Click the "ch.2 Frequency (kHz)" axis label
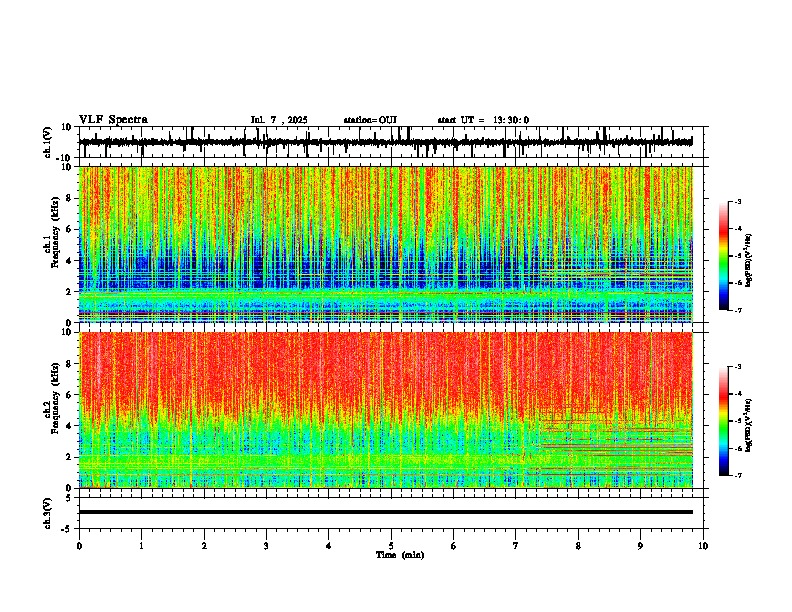The width and height of the screenshot is (792, 612). (x=51, y=399)
